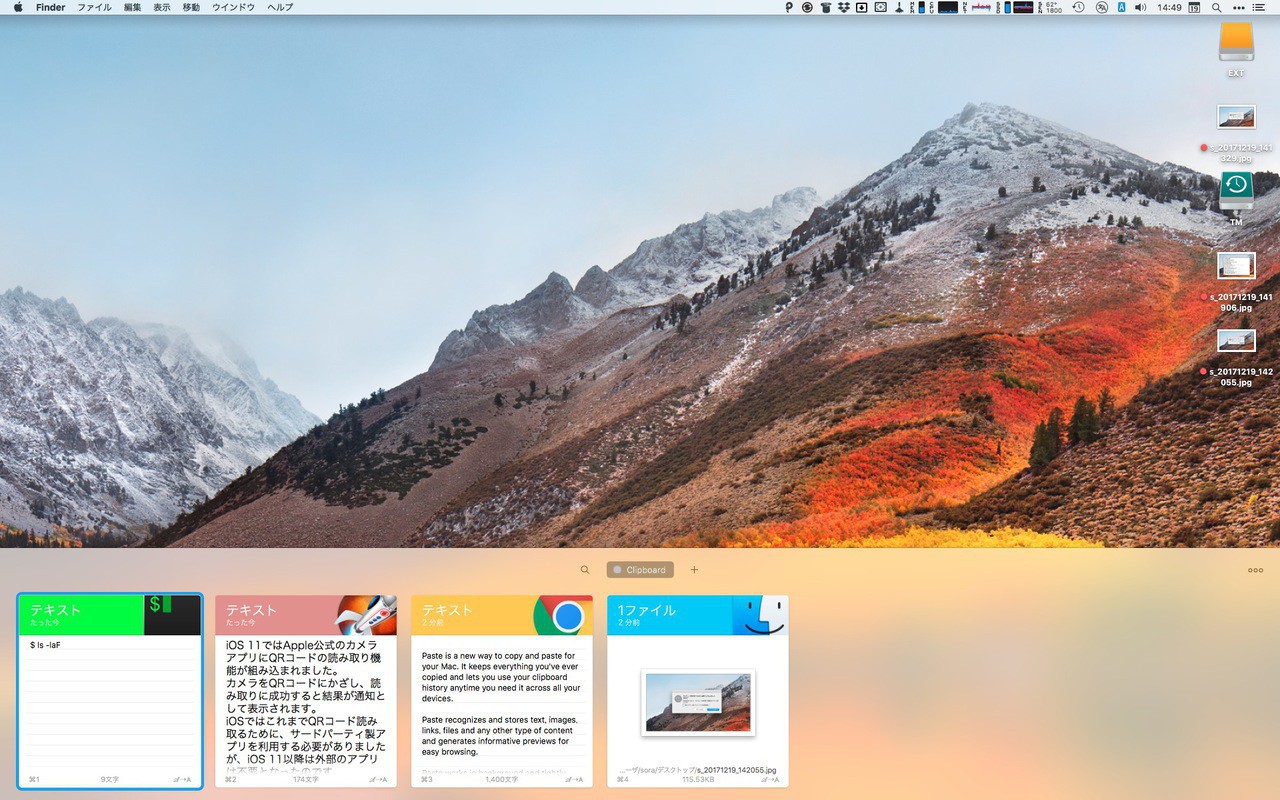Click the Dropbox menu bar icon
This screenshot has width=1280, height=800.
[x=843, y=7]
